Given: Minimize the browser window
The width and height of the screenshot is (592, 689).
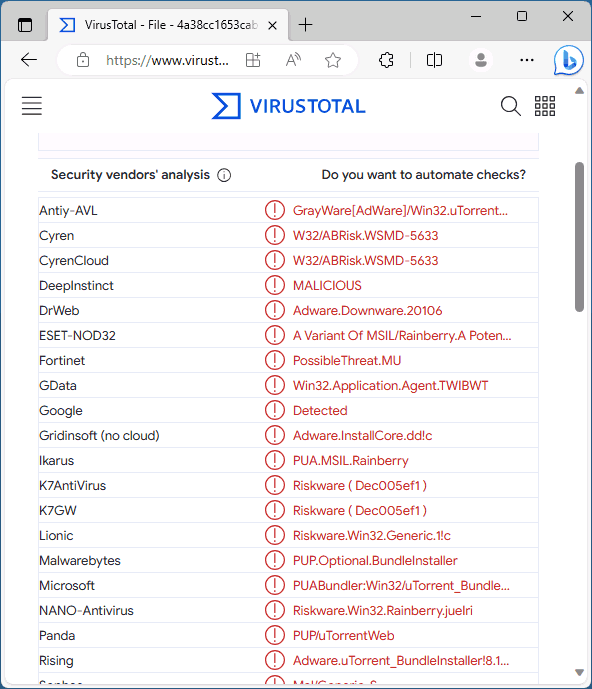Looking at the screenshot, I should (x=476, y=17).
